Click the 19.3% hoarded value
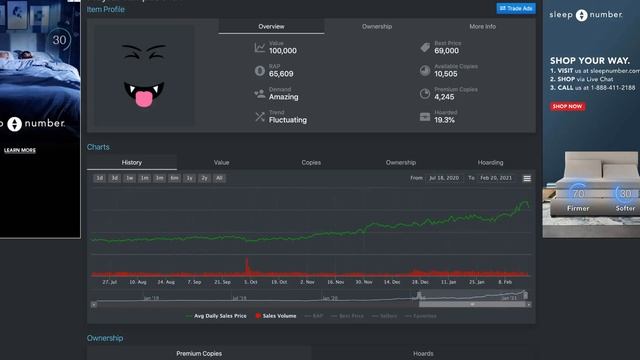This screenshot has width=640, height=360. [444, 120]
